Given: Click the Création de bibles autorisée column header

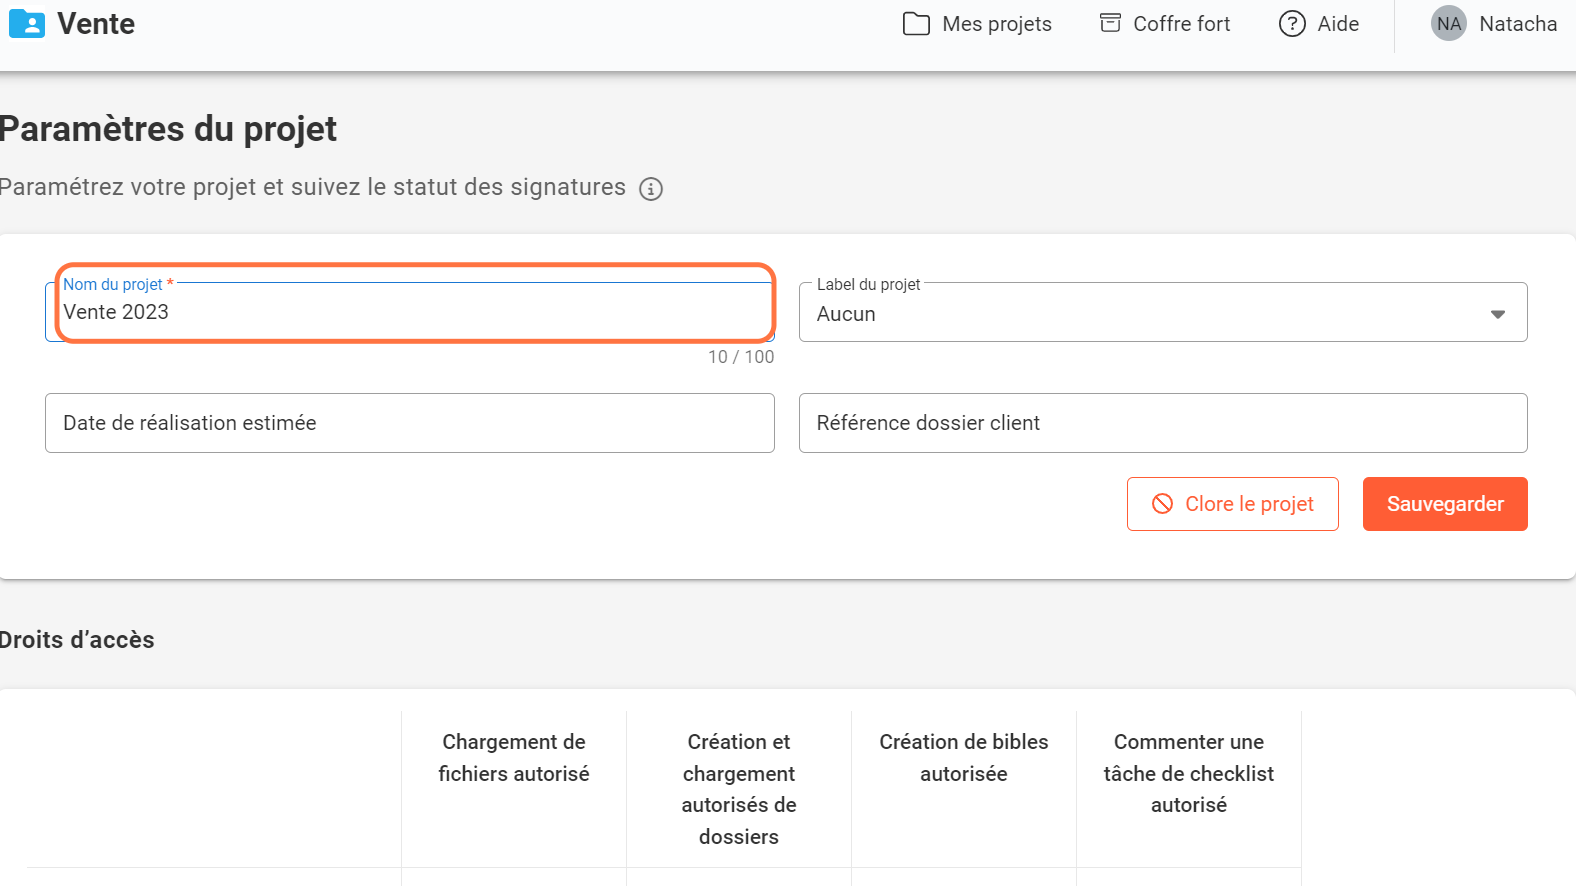Looking at the screenshot, I should pyautogui.click(x=964, y=758).
